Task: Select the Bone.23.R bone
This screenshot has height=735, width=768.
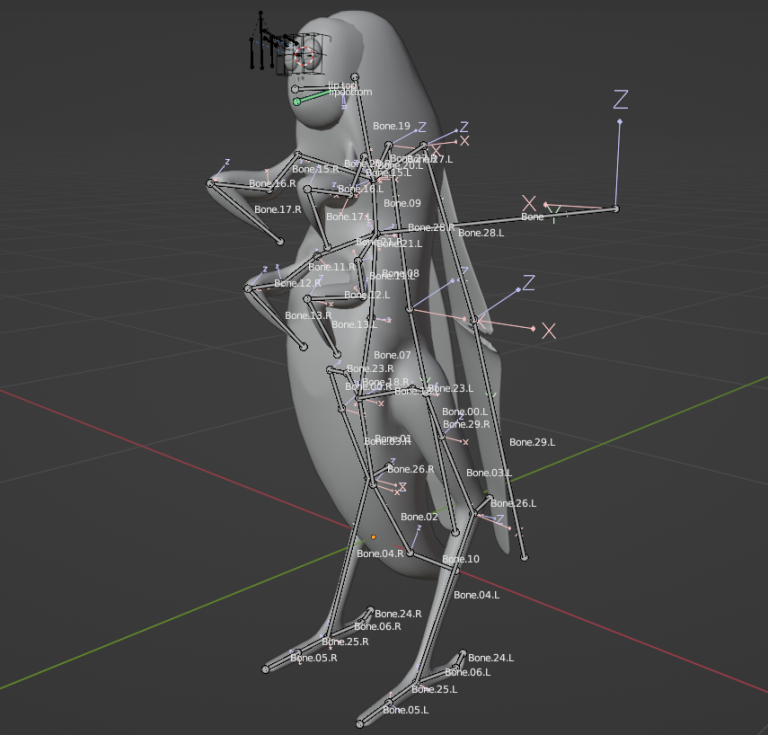Action: point(370,369)
